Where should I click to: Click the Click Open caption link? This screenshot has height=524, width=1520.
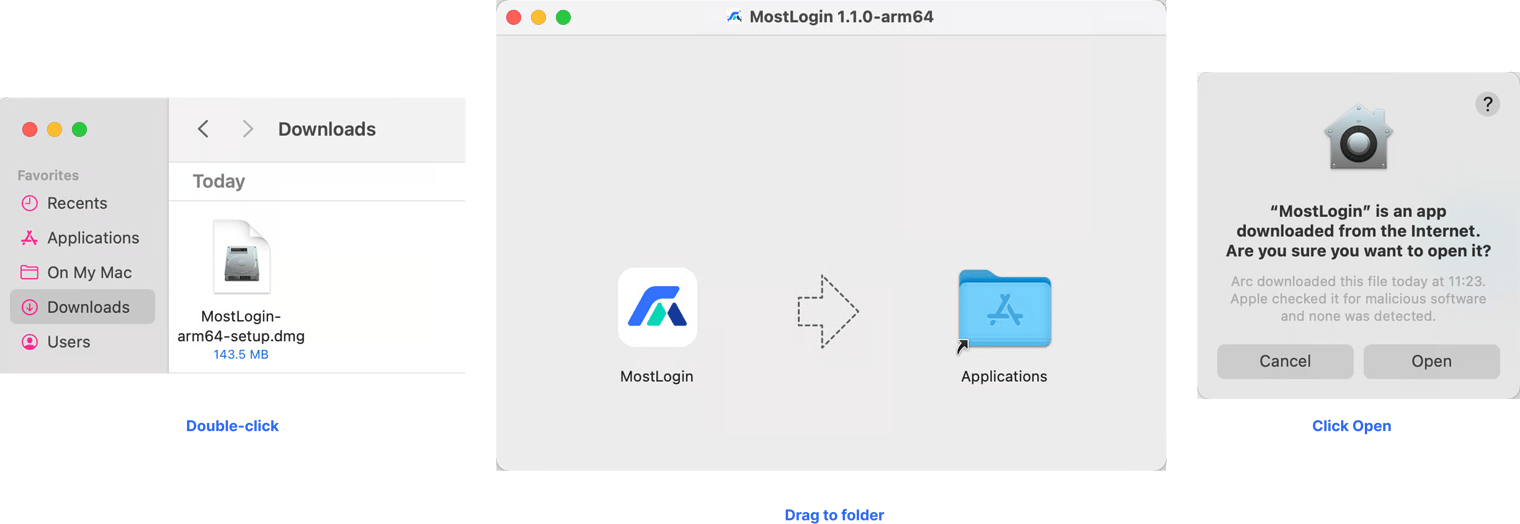click(x=1351, y=426)
